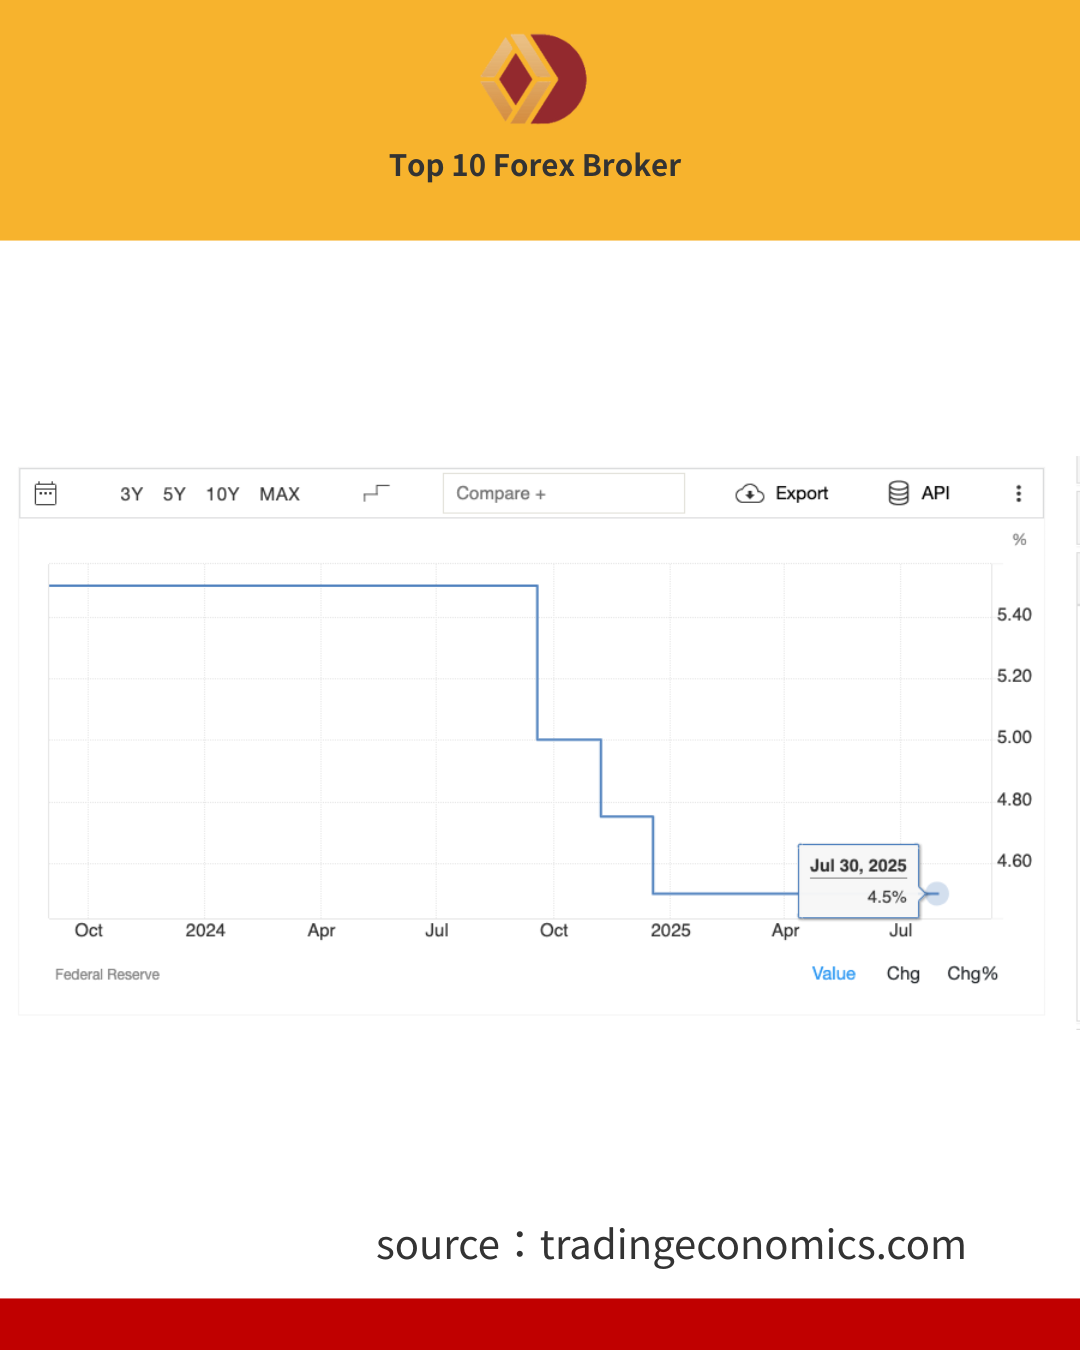
Task: Switch chart display to Value
Action: (834, 973)
